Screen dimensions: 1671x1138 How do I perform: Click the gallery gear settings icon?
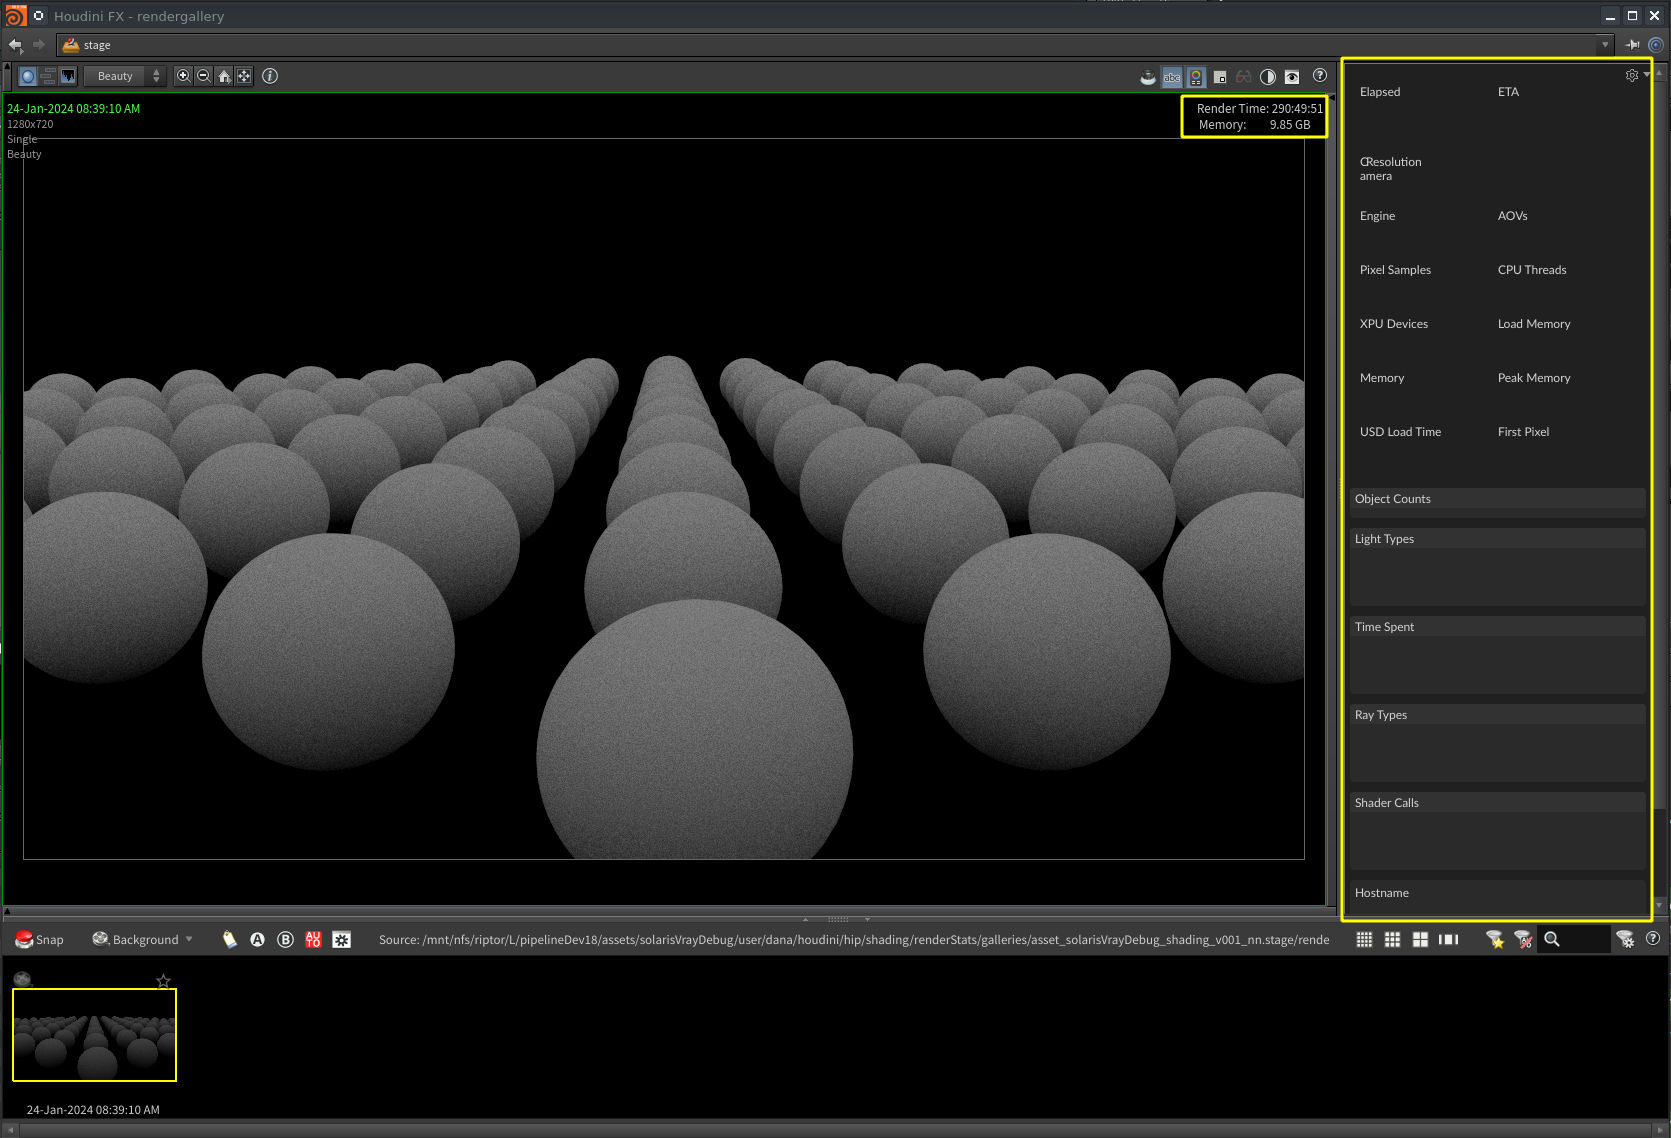click(342, 939)
